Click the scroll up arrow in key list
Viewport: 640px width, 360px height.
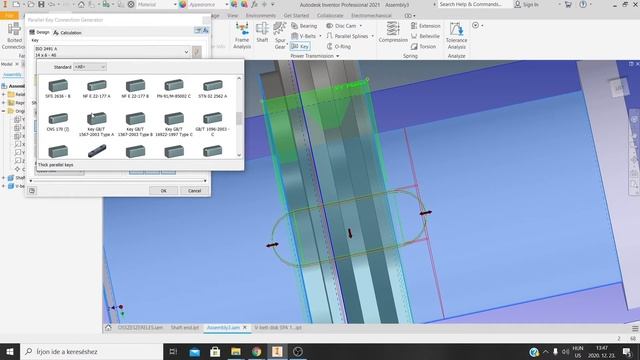239,78
